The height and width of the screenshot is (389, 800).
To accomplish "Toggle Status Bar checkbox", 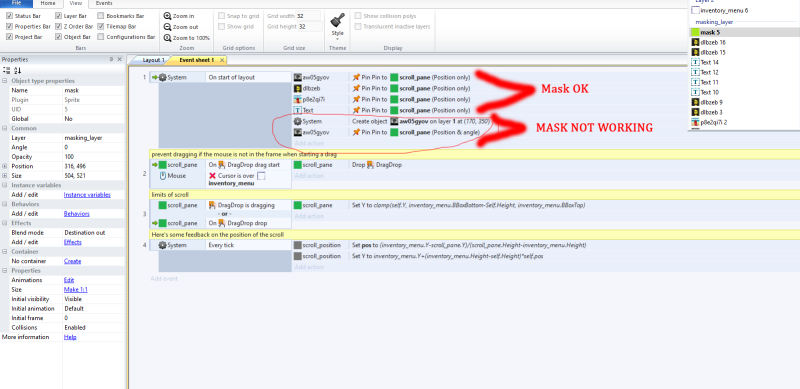I will tap(10, 16).
